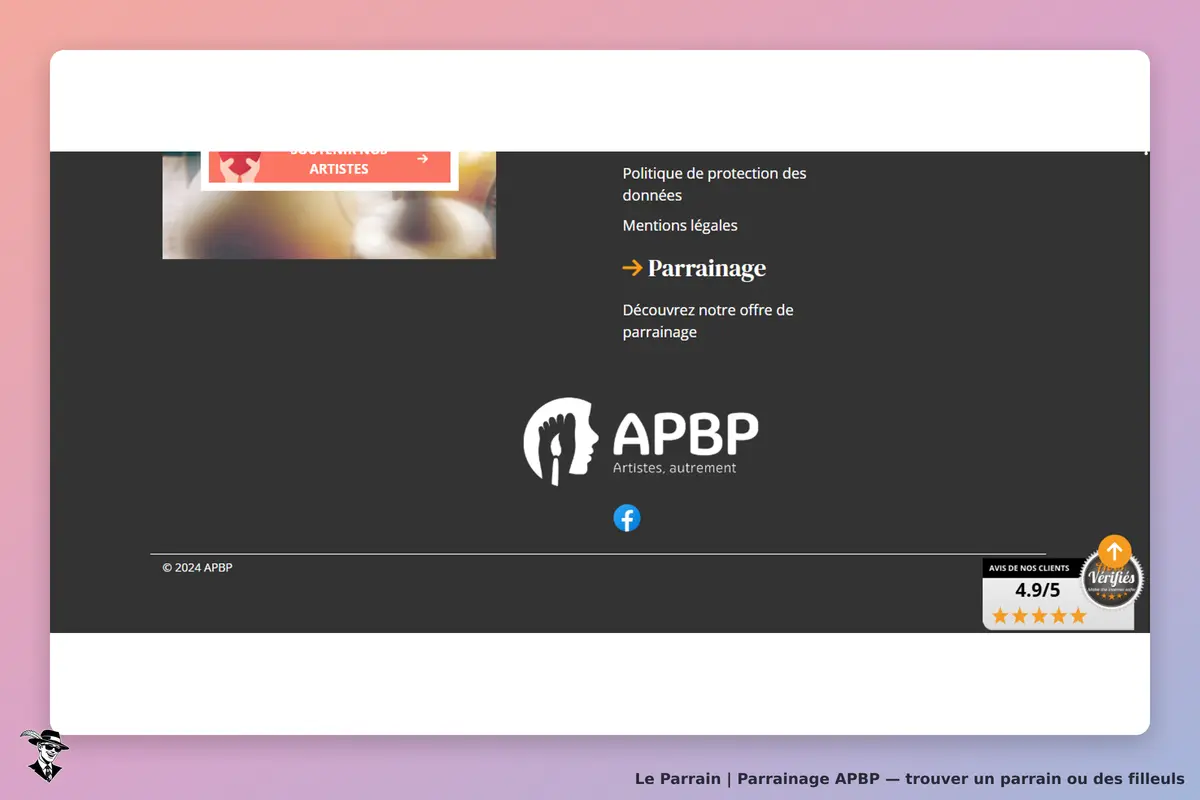
Task: Click the Artistes, autrement tagline
Action: coord(675,468)
